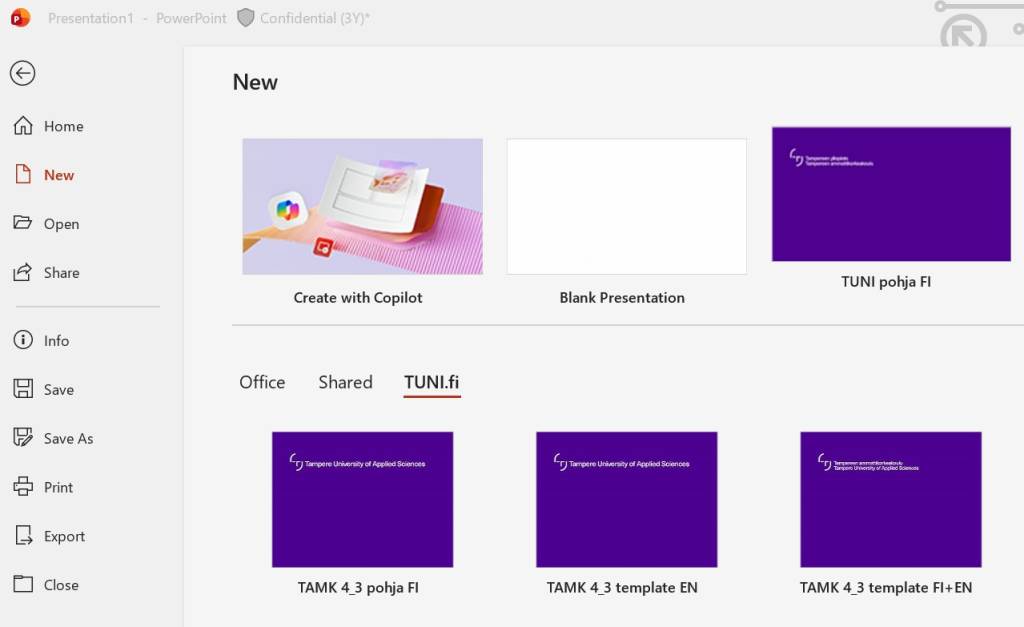
Task: Click the Close folder icon
Action: pyautogui.click(x=23, y=584)
